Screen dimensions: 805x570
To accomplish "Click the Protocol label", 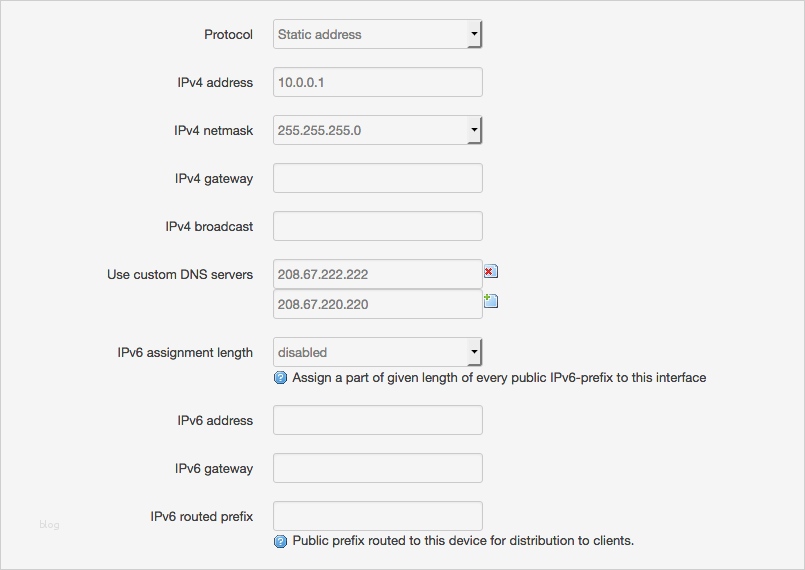I will coord(228,34).
